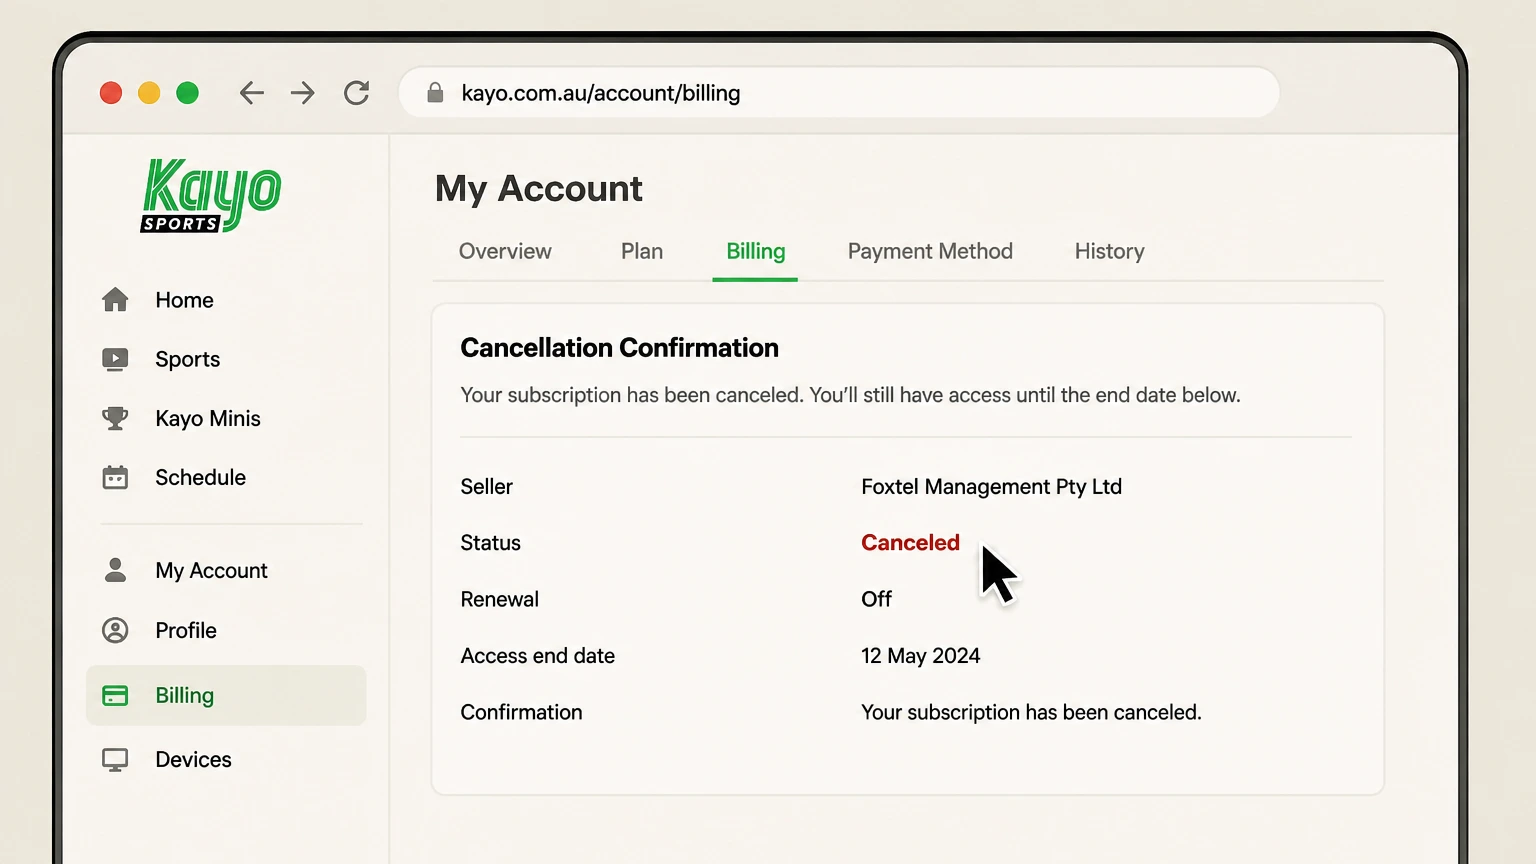The image size is (1536, 864).
Task: Click the Access end date label
Action: (x=537, y=656)
